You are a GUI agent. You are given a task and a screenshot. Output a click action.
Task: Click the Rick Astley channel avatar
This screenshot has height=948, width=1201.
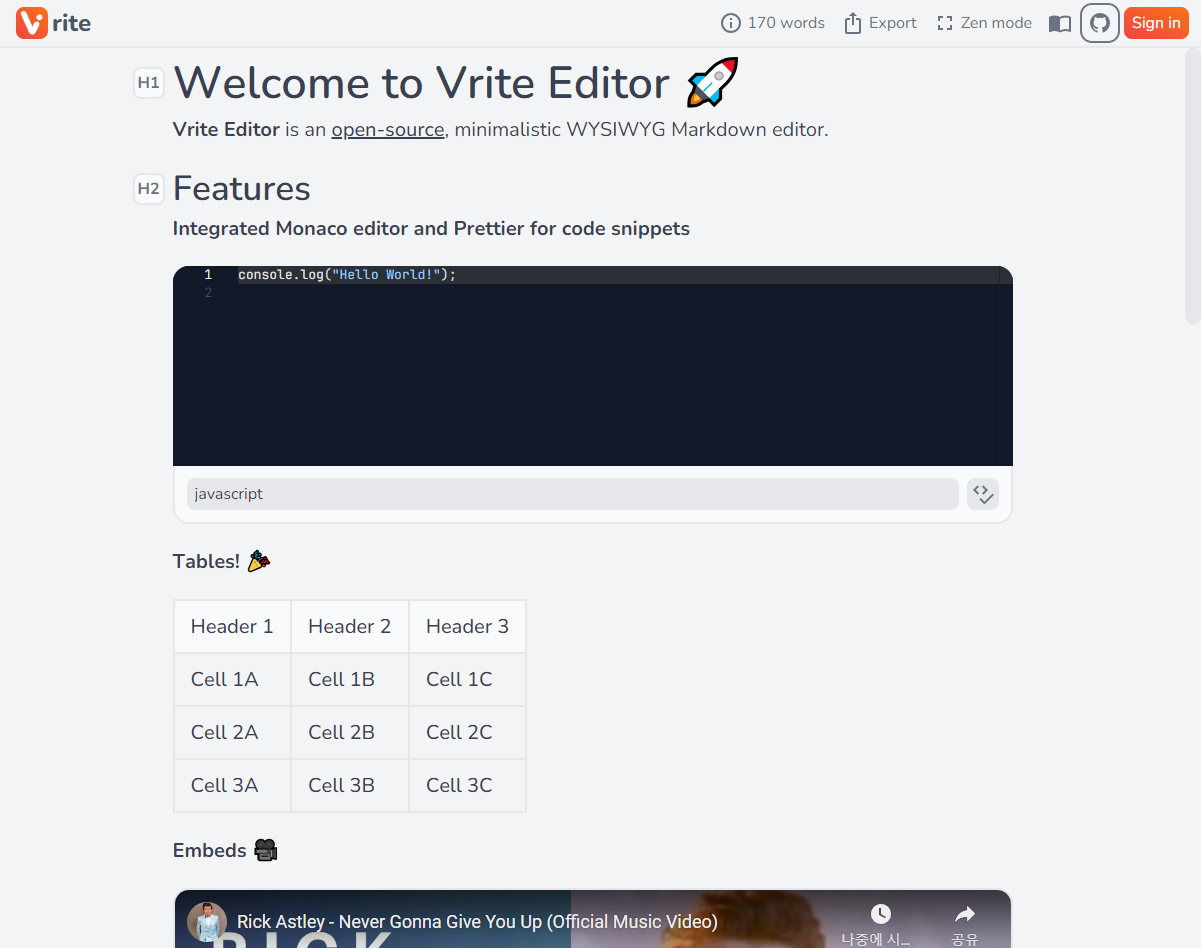pyautogui.click(x=206, y=921)
